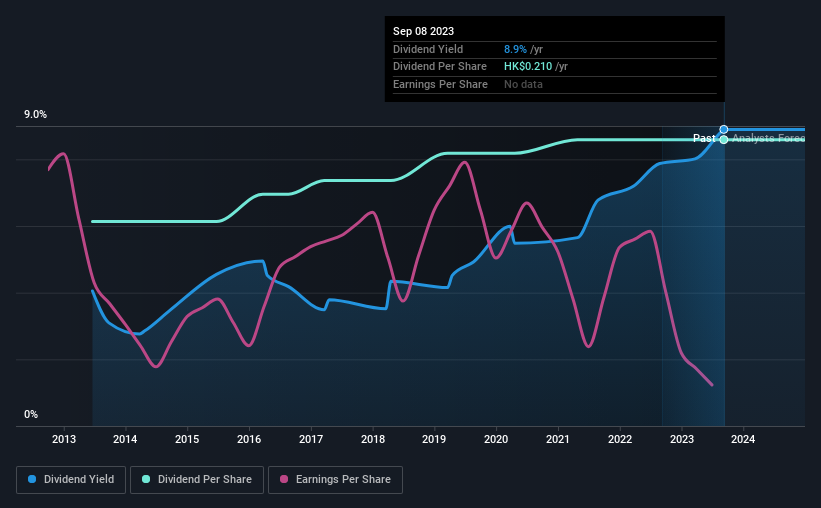The height and width of the screenshot is (508, 821).
Task: Click the 2021 x-axis year label
Action: [558, 439]
